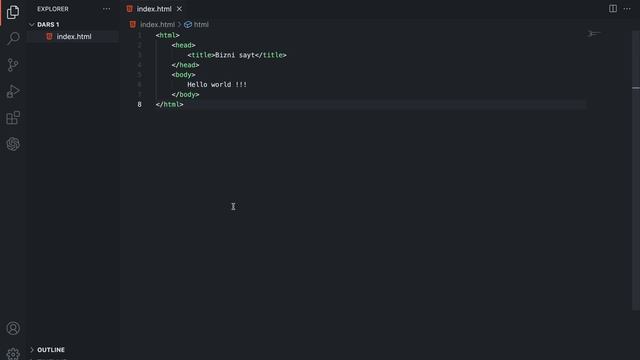Viewport: 640px width, 360px height.
Task: Click the closing body tag line
Action: 185,94
